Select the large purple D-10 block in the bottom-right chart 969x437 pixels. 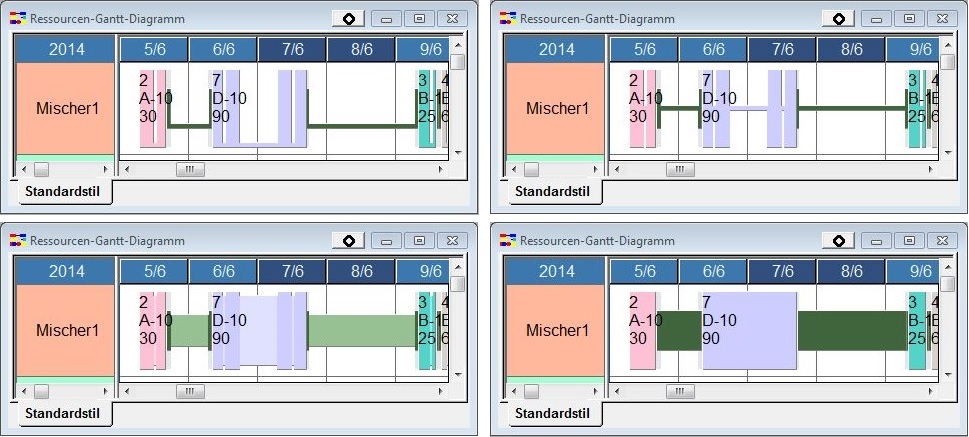tap(748, 330)
